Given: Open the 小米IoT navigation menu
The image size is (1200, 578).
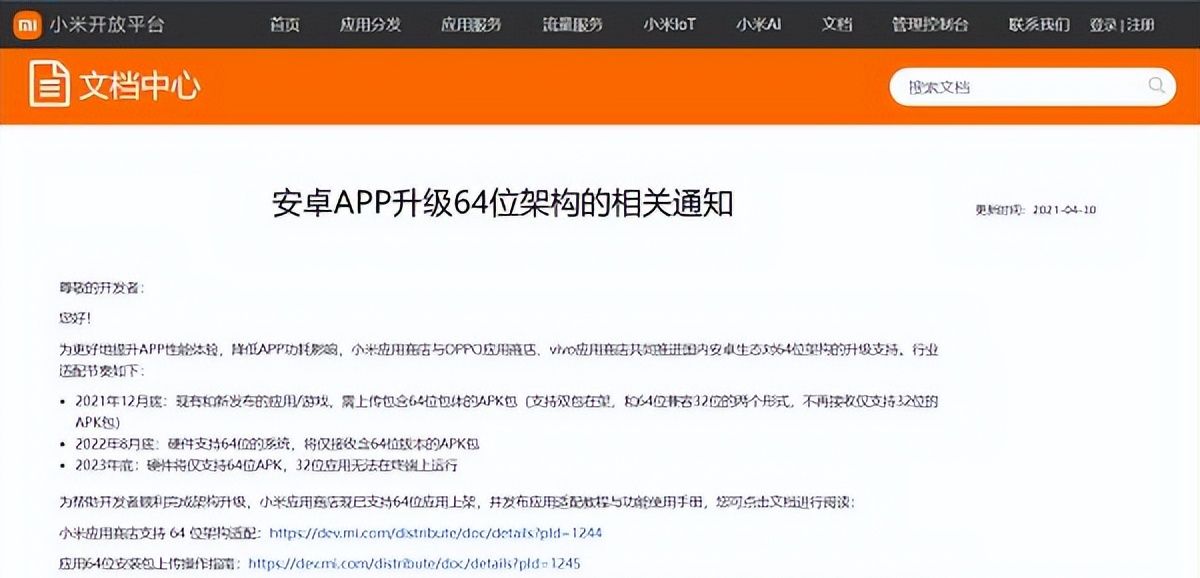Looking at the screenshot, I should (x=669, y=25).
